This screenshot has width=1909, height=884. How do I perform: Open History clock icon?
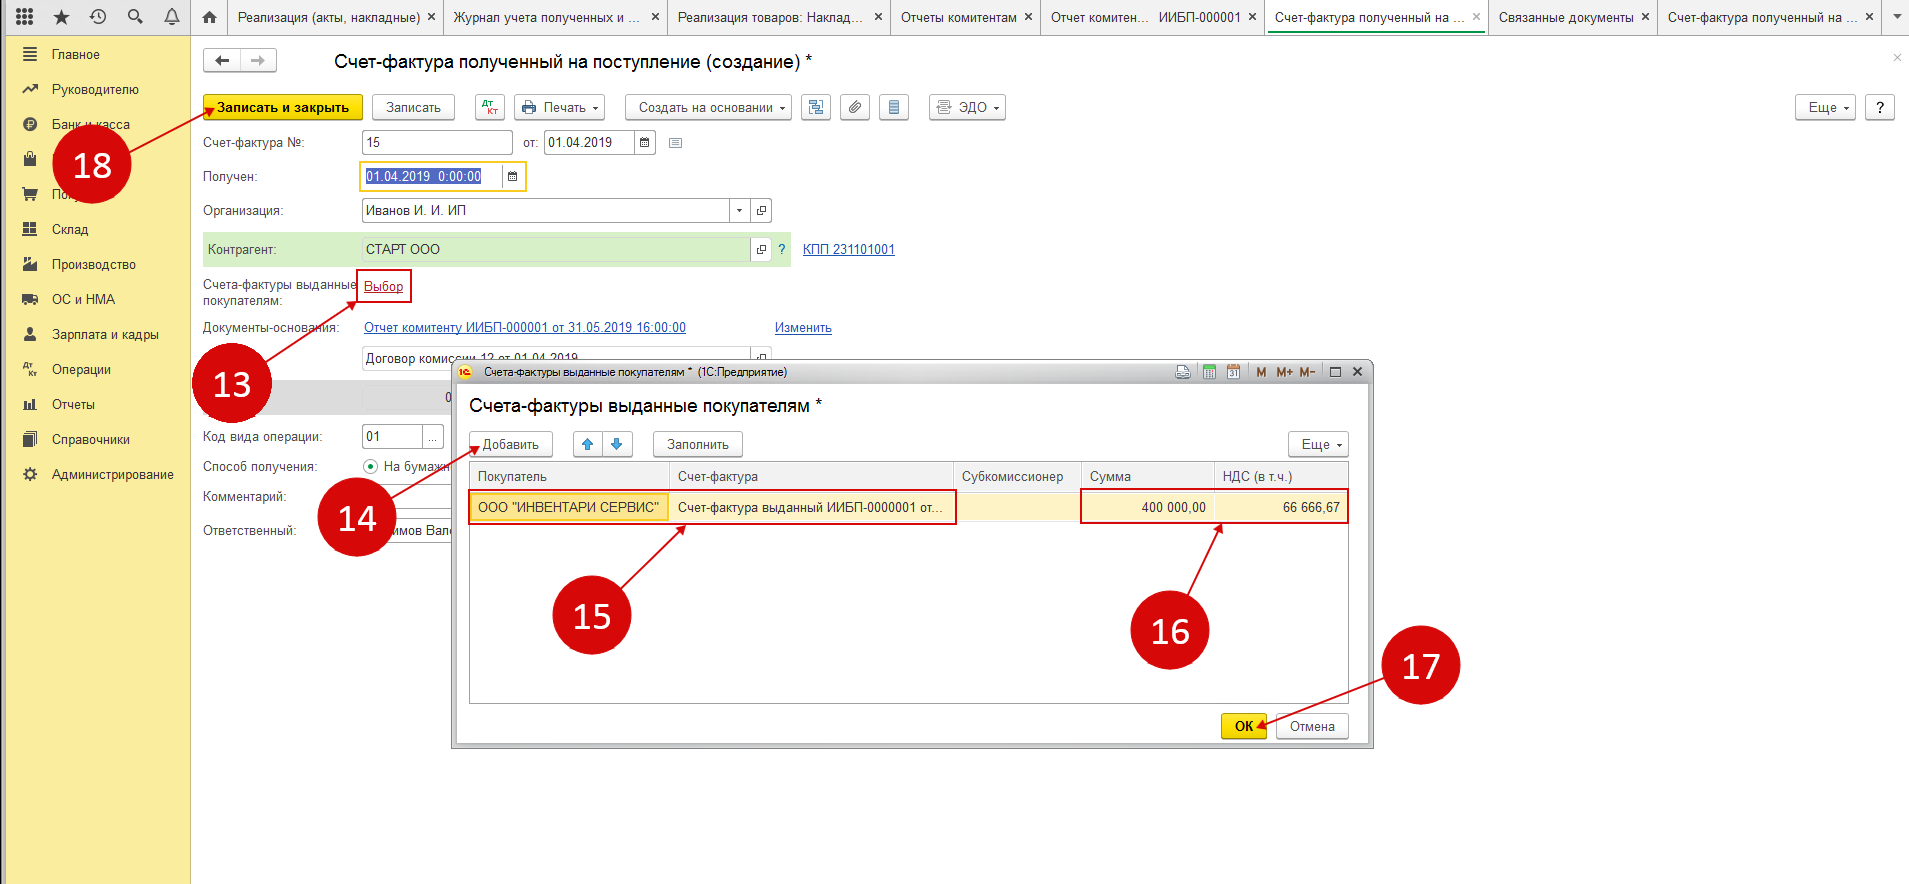pyautogui.click(x=98, y=17)
